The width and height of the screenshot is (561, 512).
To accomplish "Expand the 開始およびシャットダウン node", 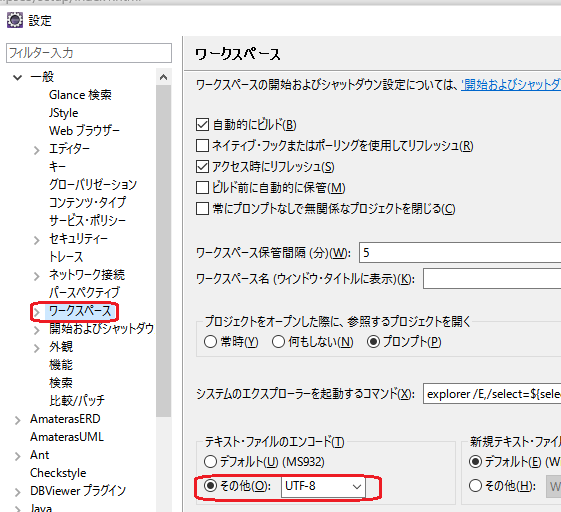I will (36, 330).
